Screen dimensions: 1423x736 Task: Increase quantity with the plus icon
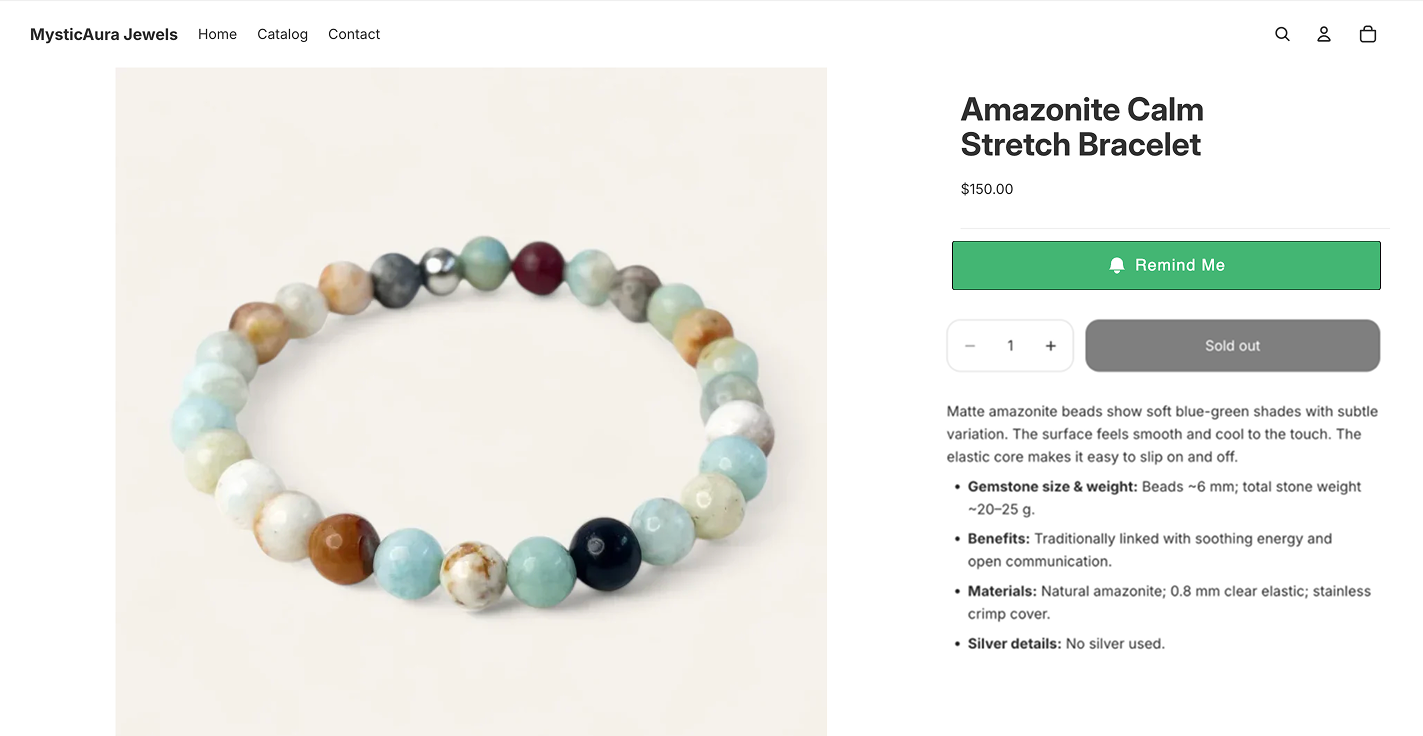click(x=1051, y=346)
